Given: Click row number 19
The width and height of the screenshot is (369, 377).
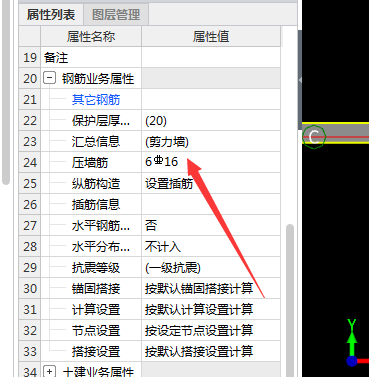Looking at the screenshot, I should [x=30, y=57].
